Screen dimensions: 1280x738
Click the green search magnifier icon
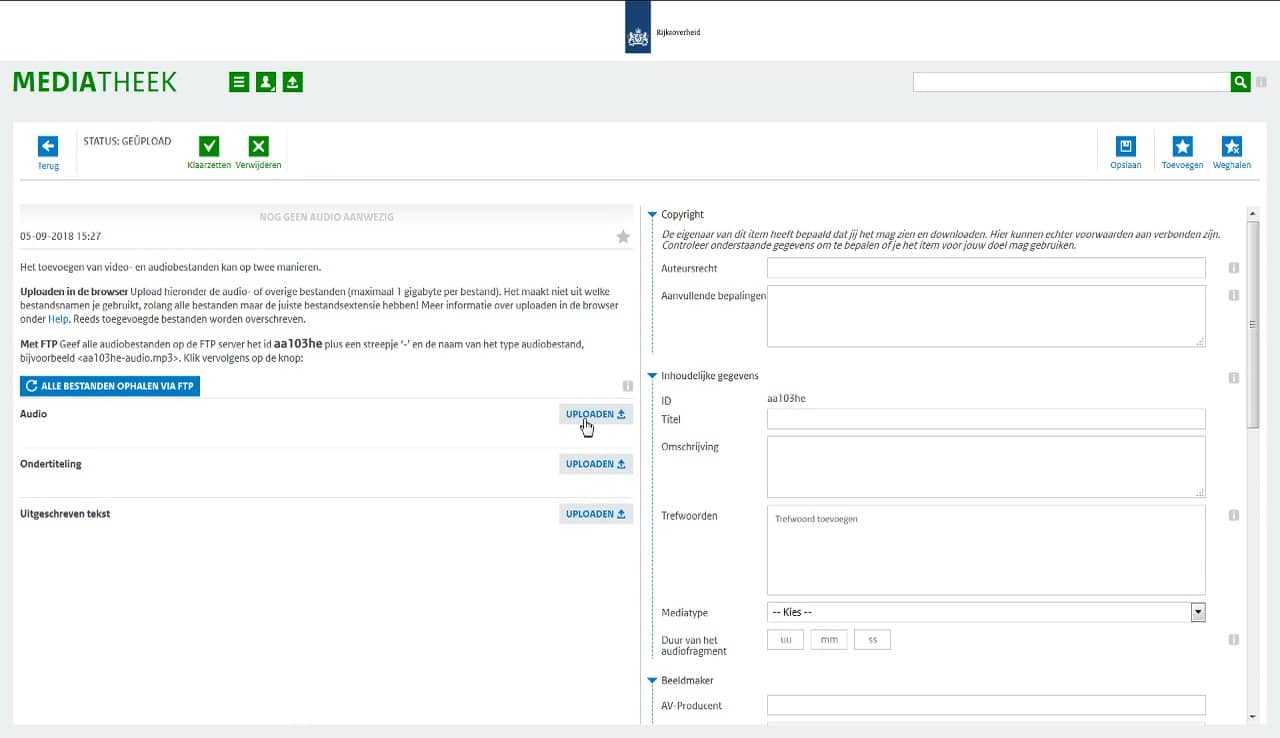coord(1240,82)
